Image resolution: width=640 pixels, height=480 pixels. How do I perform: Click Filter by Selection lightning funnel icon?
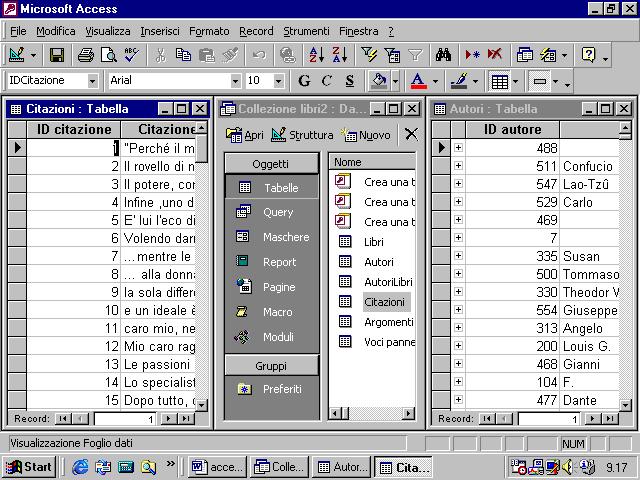[369, 55]
